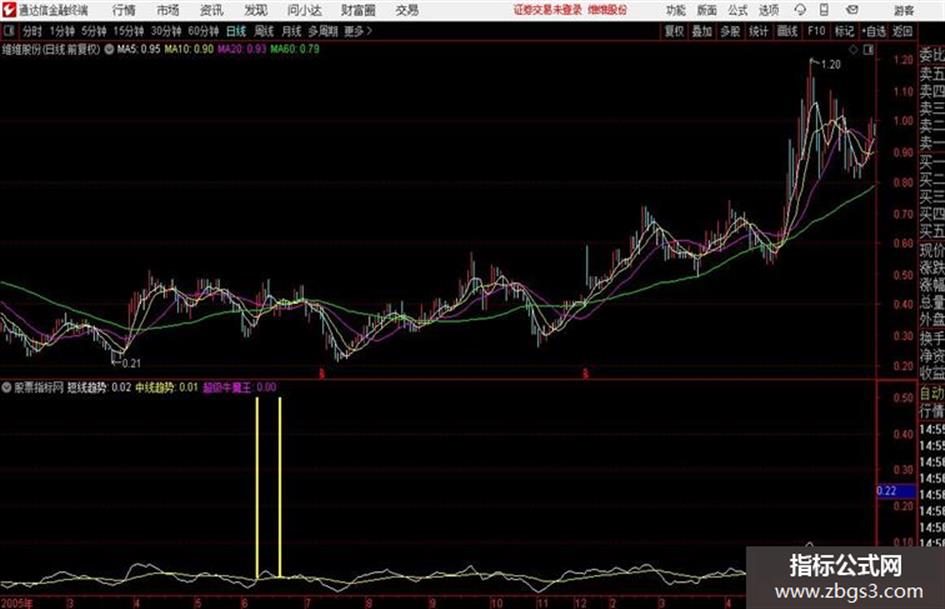
Task: Open the 版面 menu
Action: (x=707, y=10)
